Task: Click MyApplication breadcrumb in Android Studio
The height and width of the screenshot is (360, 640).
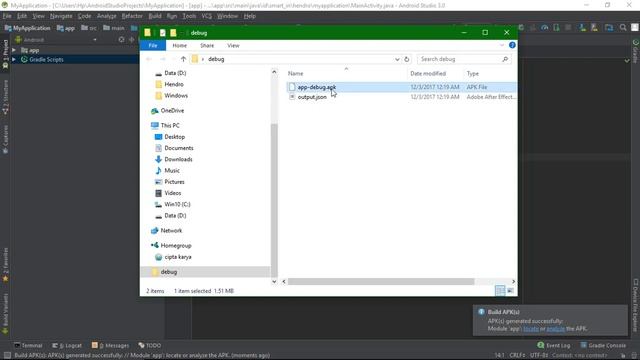Action: 27,28
